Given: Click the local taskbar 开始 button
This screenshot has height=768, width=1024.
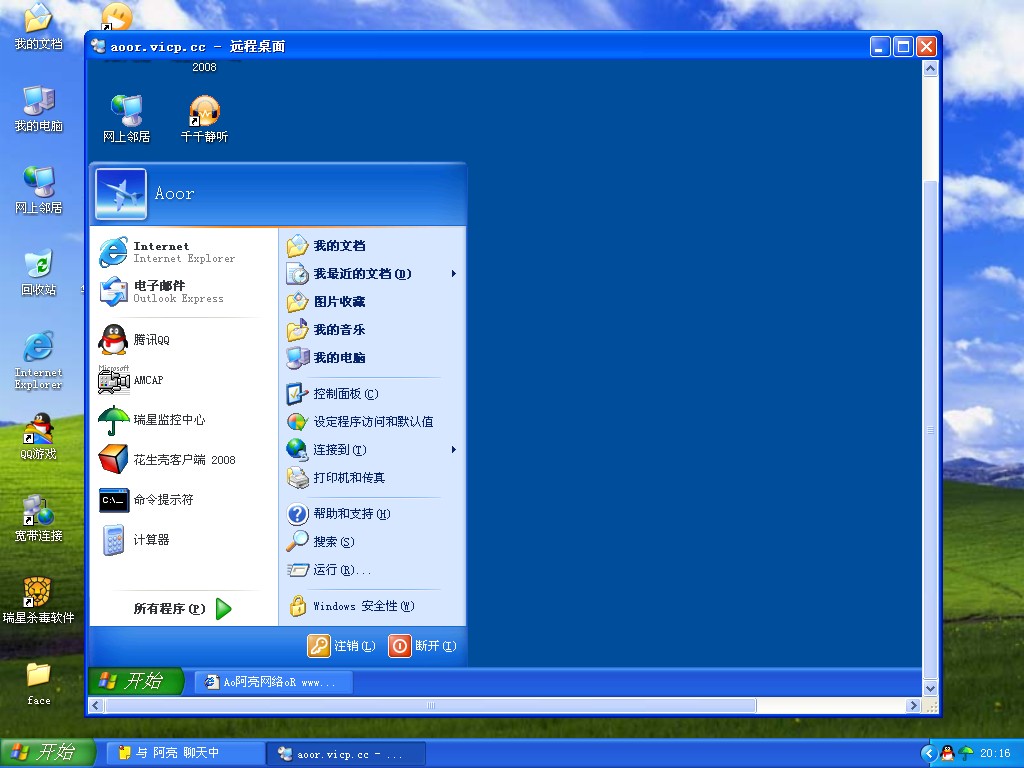Looking at the screenshot, I should click(48, 752).
